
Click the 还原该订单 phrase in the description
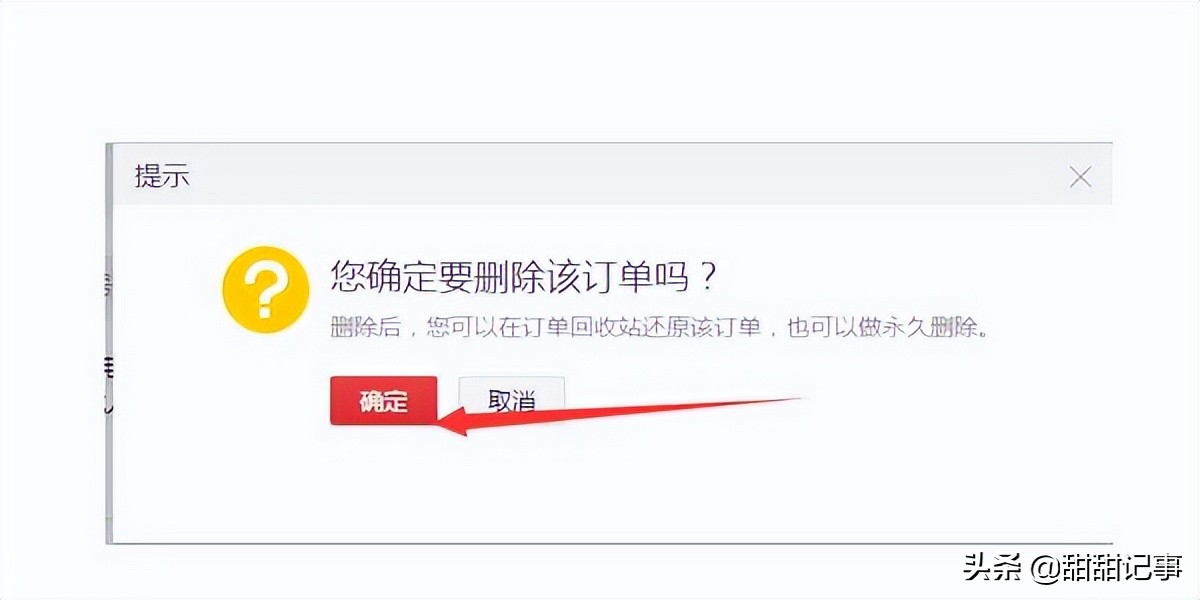699,328
